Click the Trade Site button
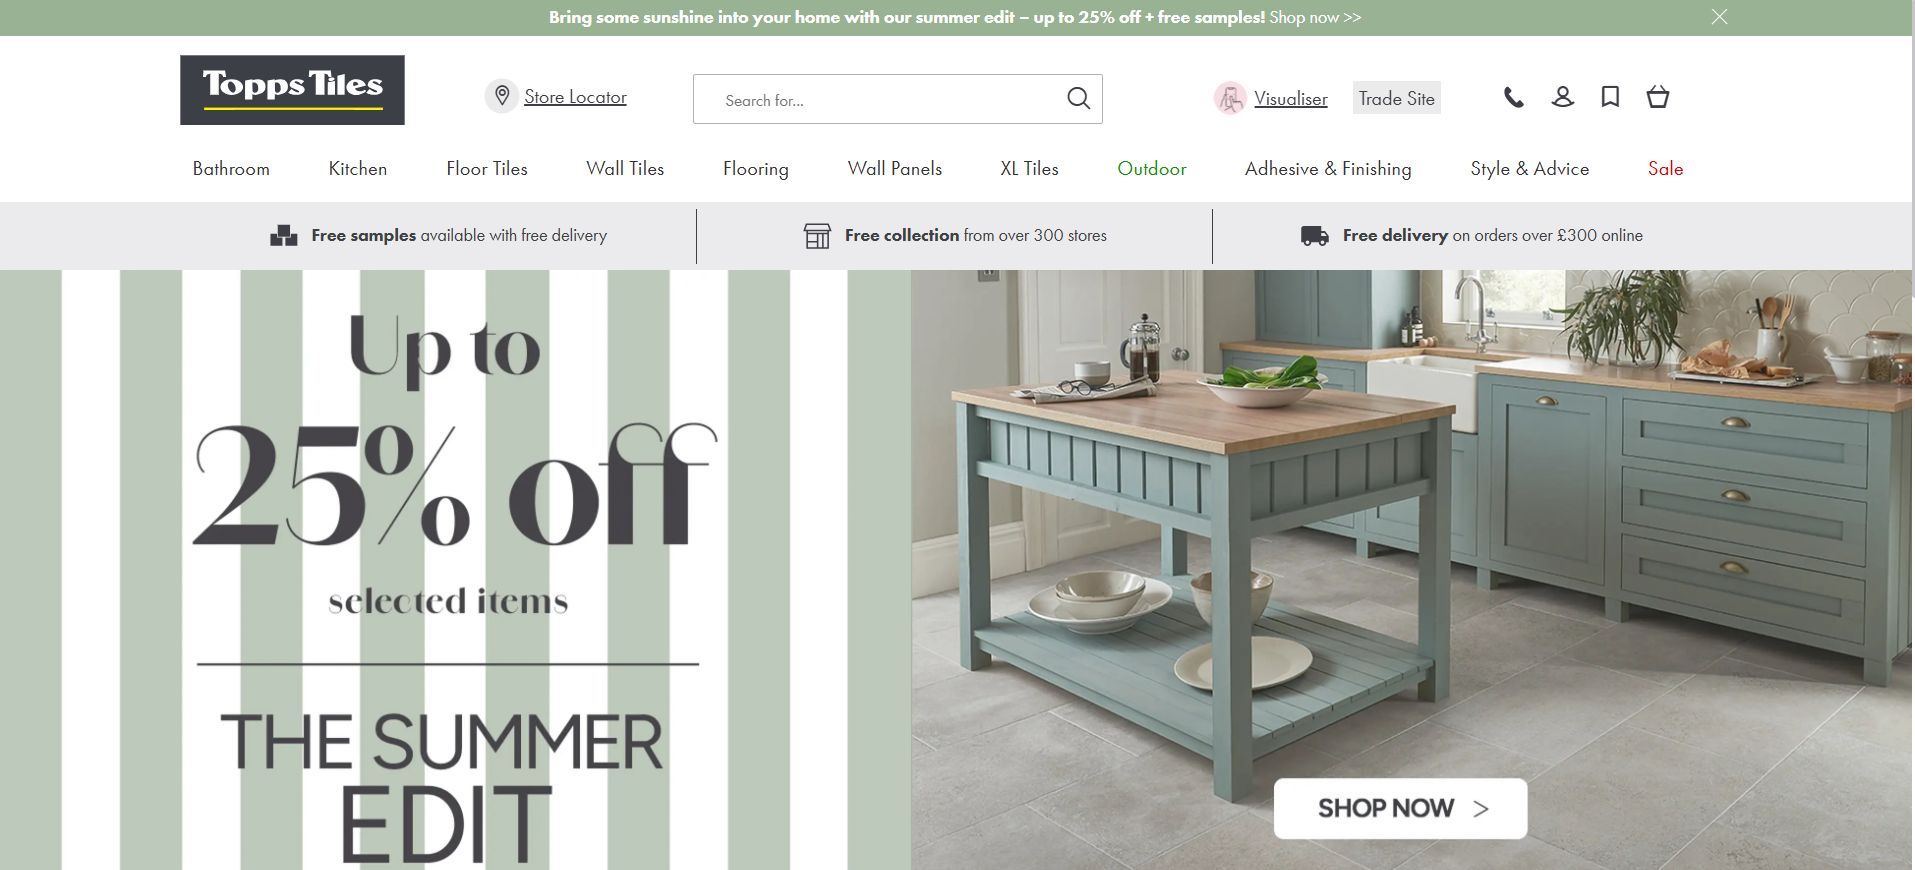The width and height of the screenshot is (1915, 870). click(x=1397, y=98)
